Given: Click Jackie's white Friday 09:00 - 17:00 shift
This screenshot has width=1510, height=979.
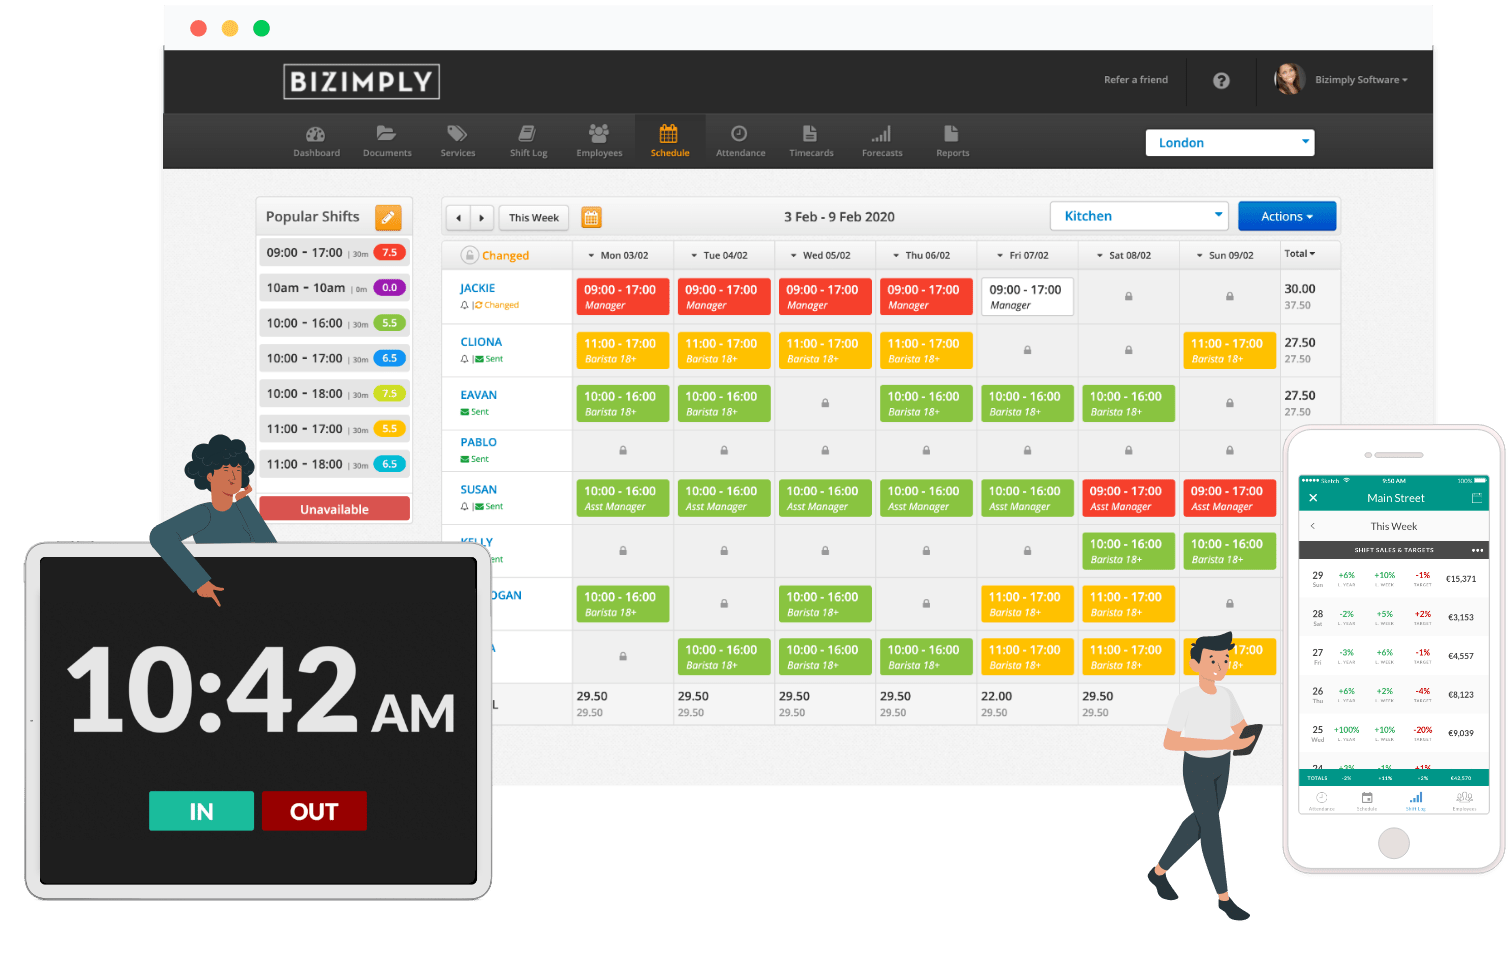Looking at the screenshot, I should point(1027,297).
